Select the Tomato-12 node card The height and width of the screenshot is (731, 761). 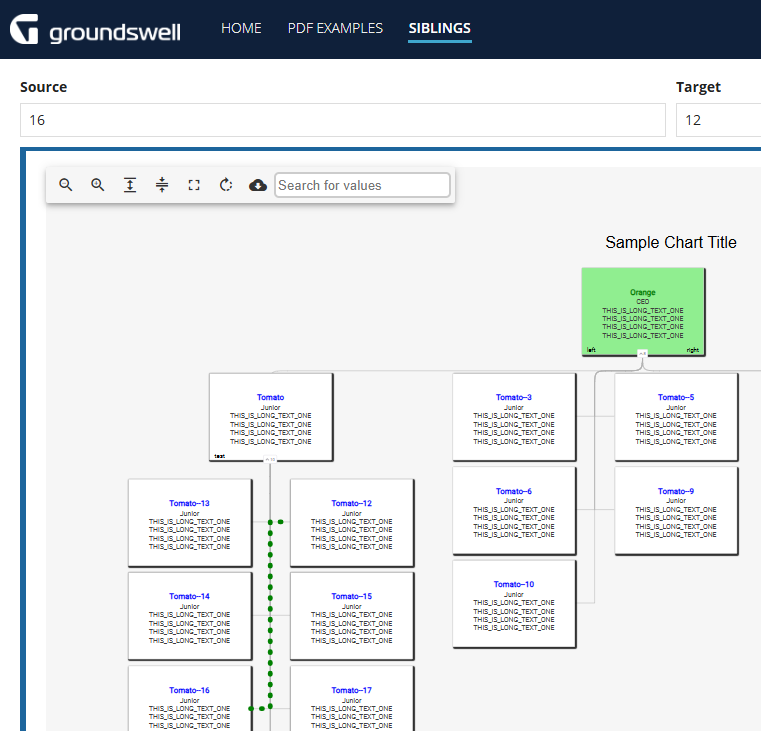[352, 523]
